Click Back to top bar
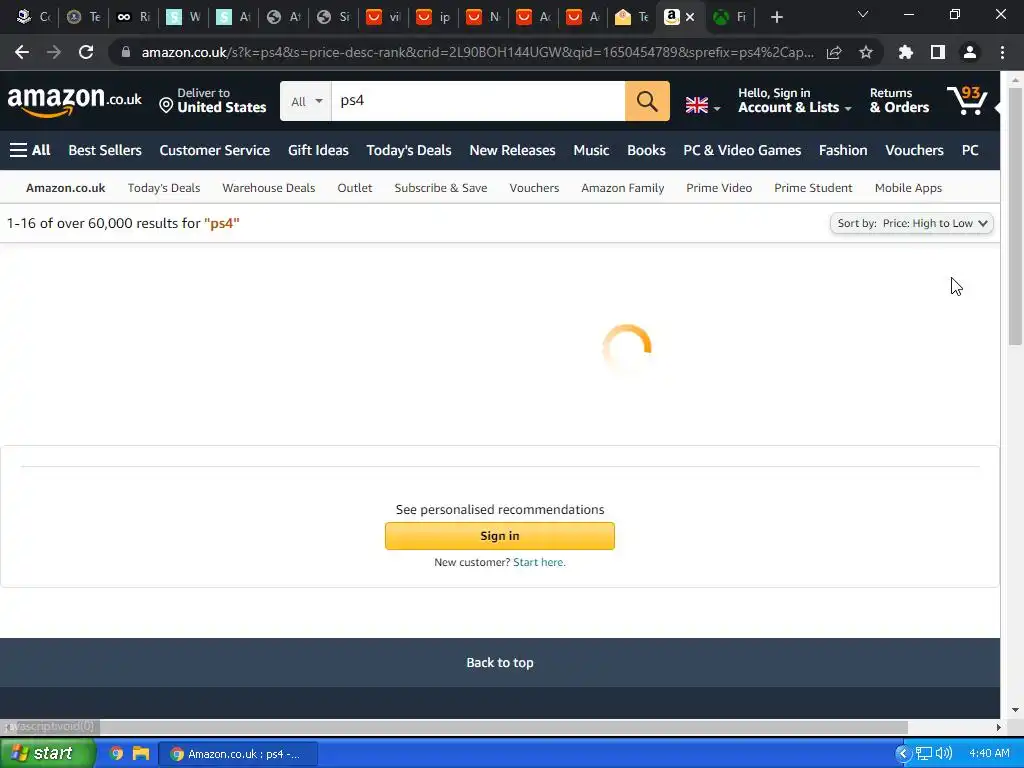The width and height of the screenshot is (1024, 768). (500, 663)
